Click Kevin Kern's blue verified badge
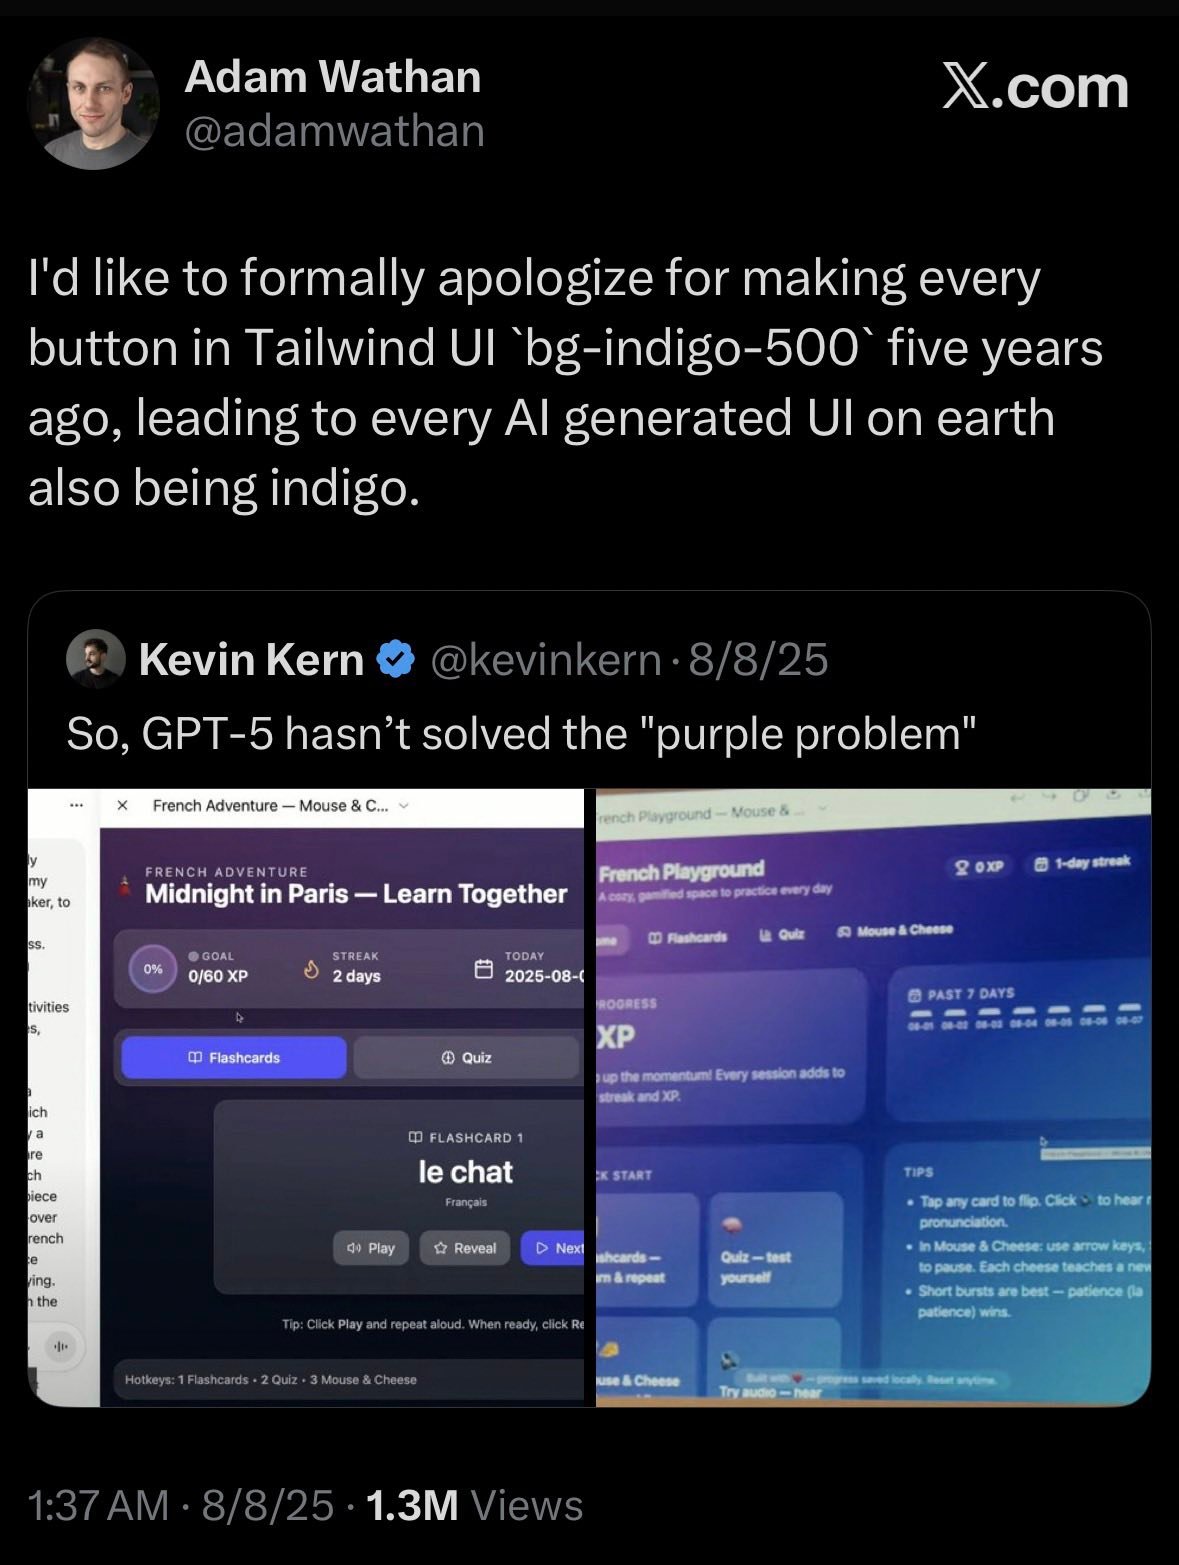The height and width of the screenshot is (1565, 1179). click(x=396, y=660)
